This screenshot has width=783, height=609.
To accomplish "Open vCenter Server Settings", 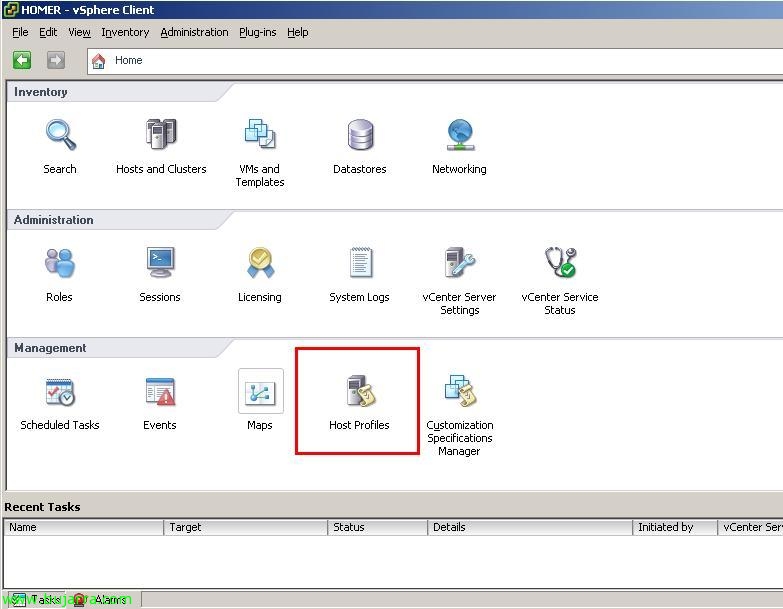I will coord(460,263).
